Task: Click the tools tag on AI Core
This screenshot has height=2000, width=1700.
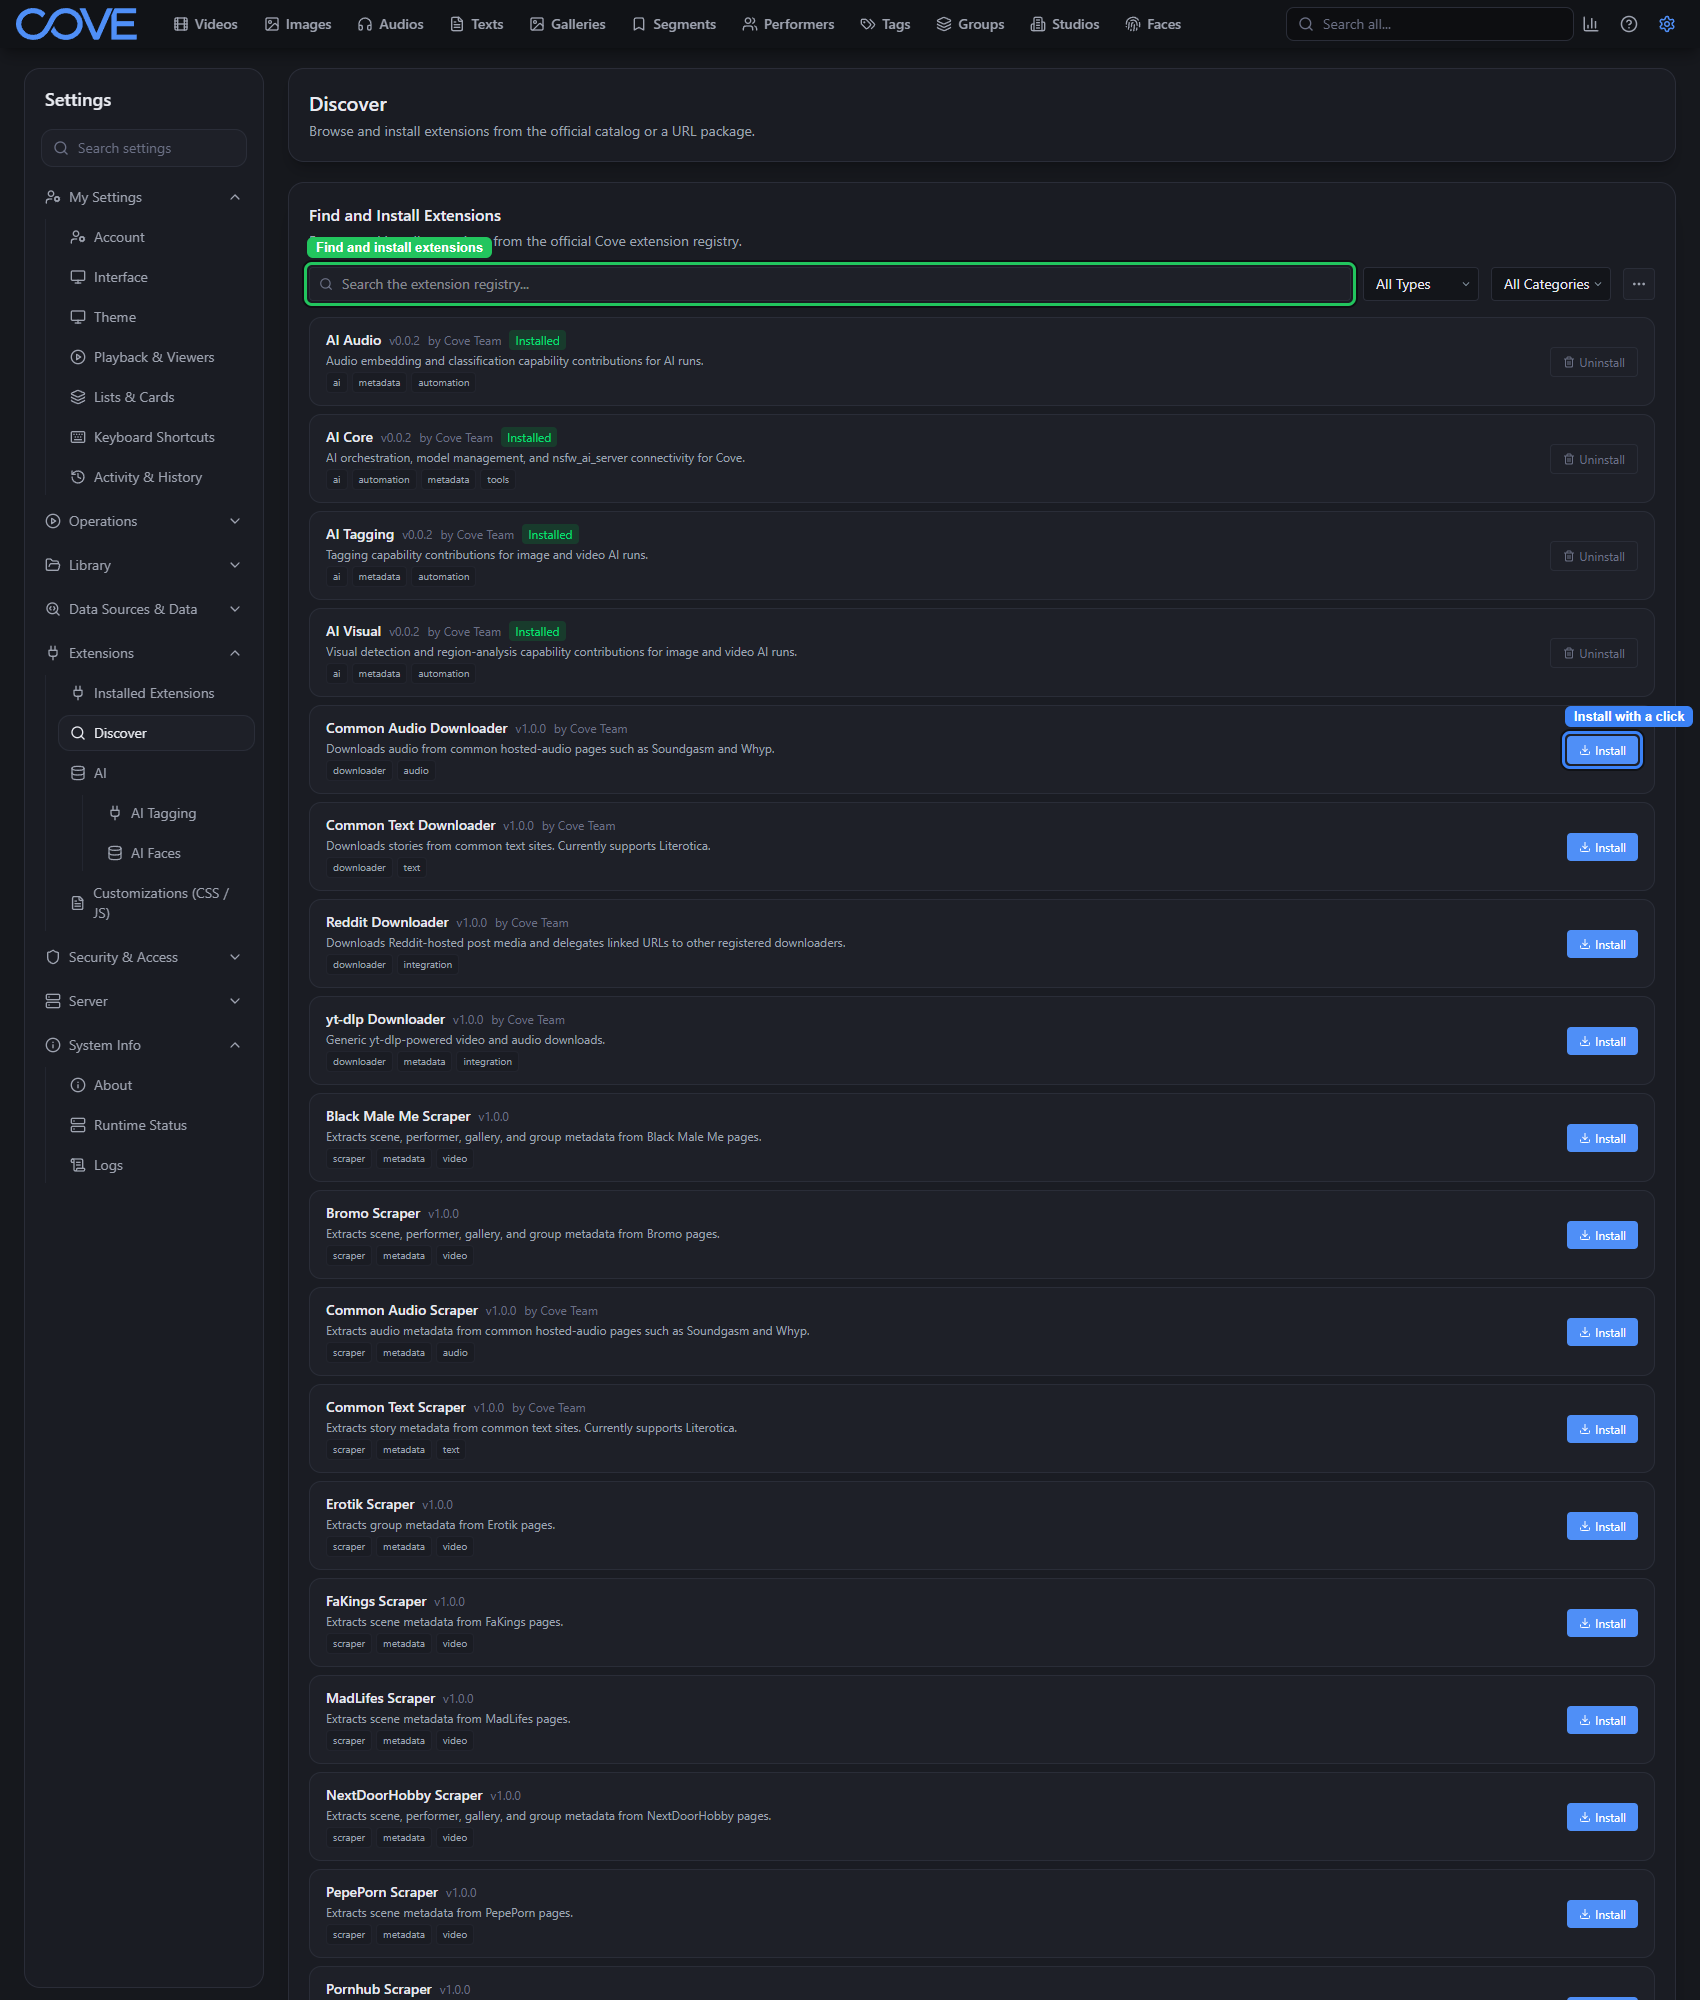Action: (498, 480)
